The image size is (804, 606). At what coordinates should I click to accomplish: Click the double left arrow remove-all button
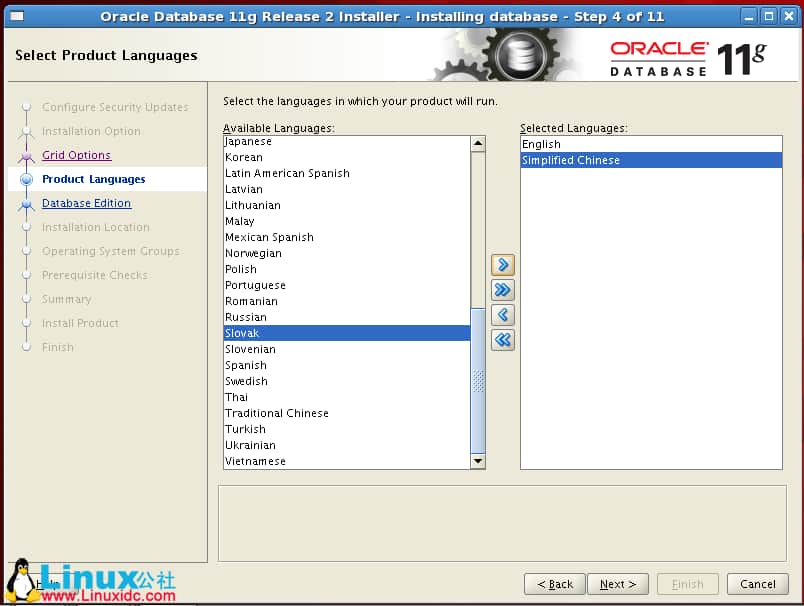pyautogui.click(x=503, y=340)
